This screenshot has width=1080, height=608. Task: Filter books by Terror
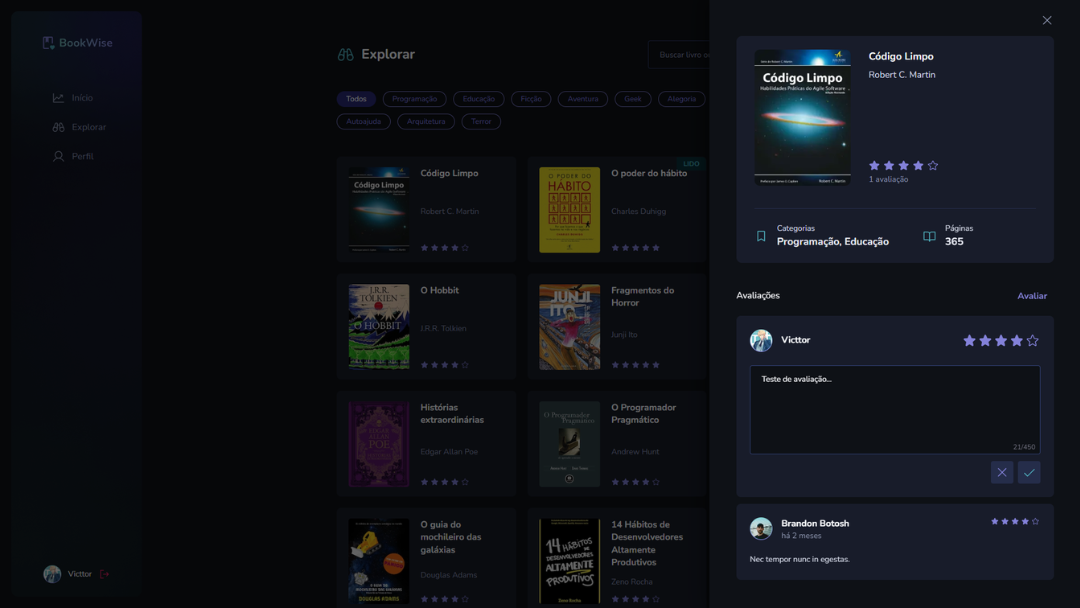click(x=481, y=121)
